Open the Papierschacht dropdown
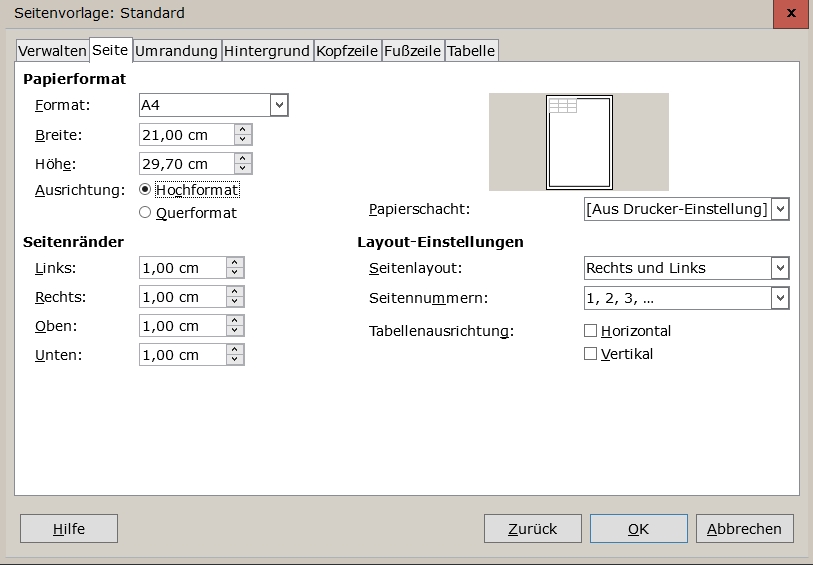Screen dimensions: 813x565 click(x=686, y=209)
